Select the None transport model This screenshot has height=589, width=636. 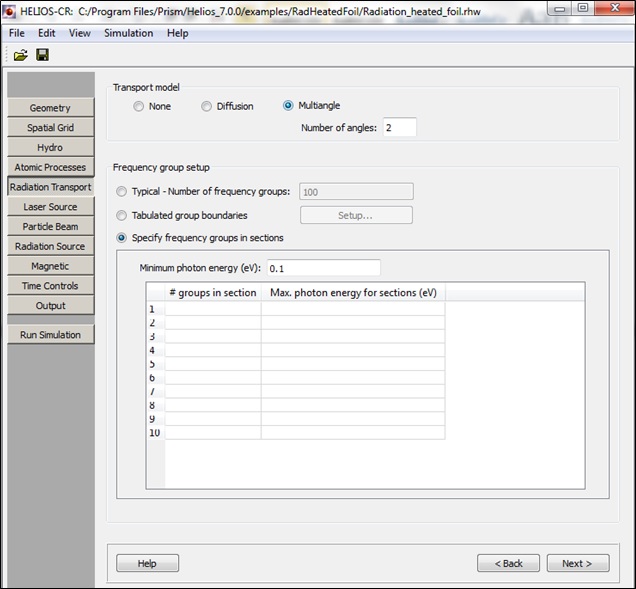[139, 106]
